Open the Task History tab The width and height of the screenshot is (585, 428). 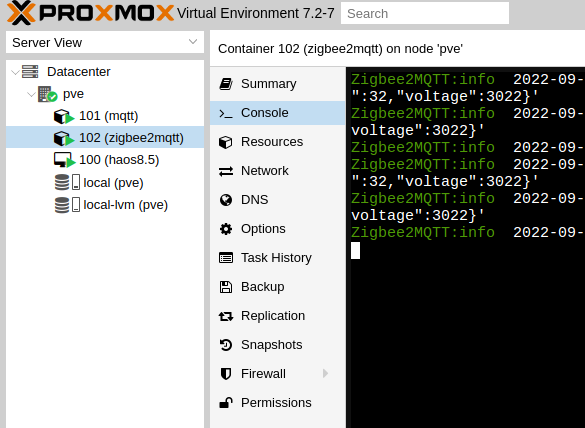point(278,258)
